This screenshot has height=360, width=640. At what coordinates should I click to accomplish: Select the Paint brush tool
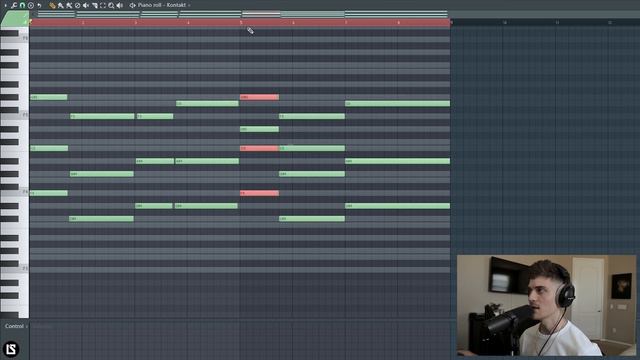coord(60,5)
